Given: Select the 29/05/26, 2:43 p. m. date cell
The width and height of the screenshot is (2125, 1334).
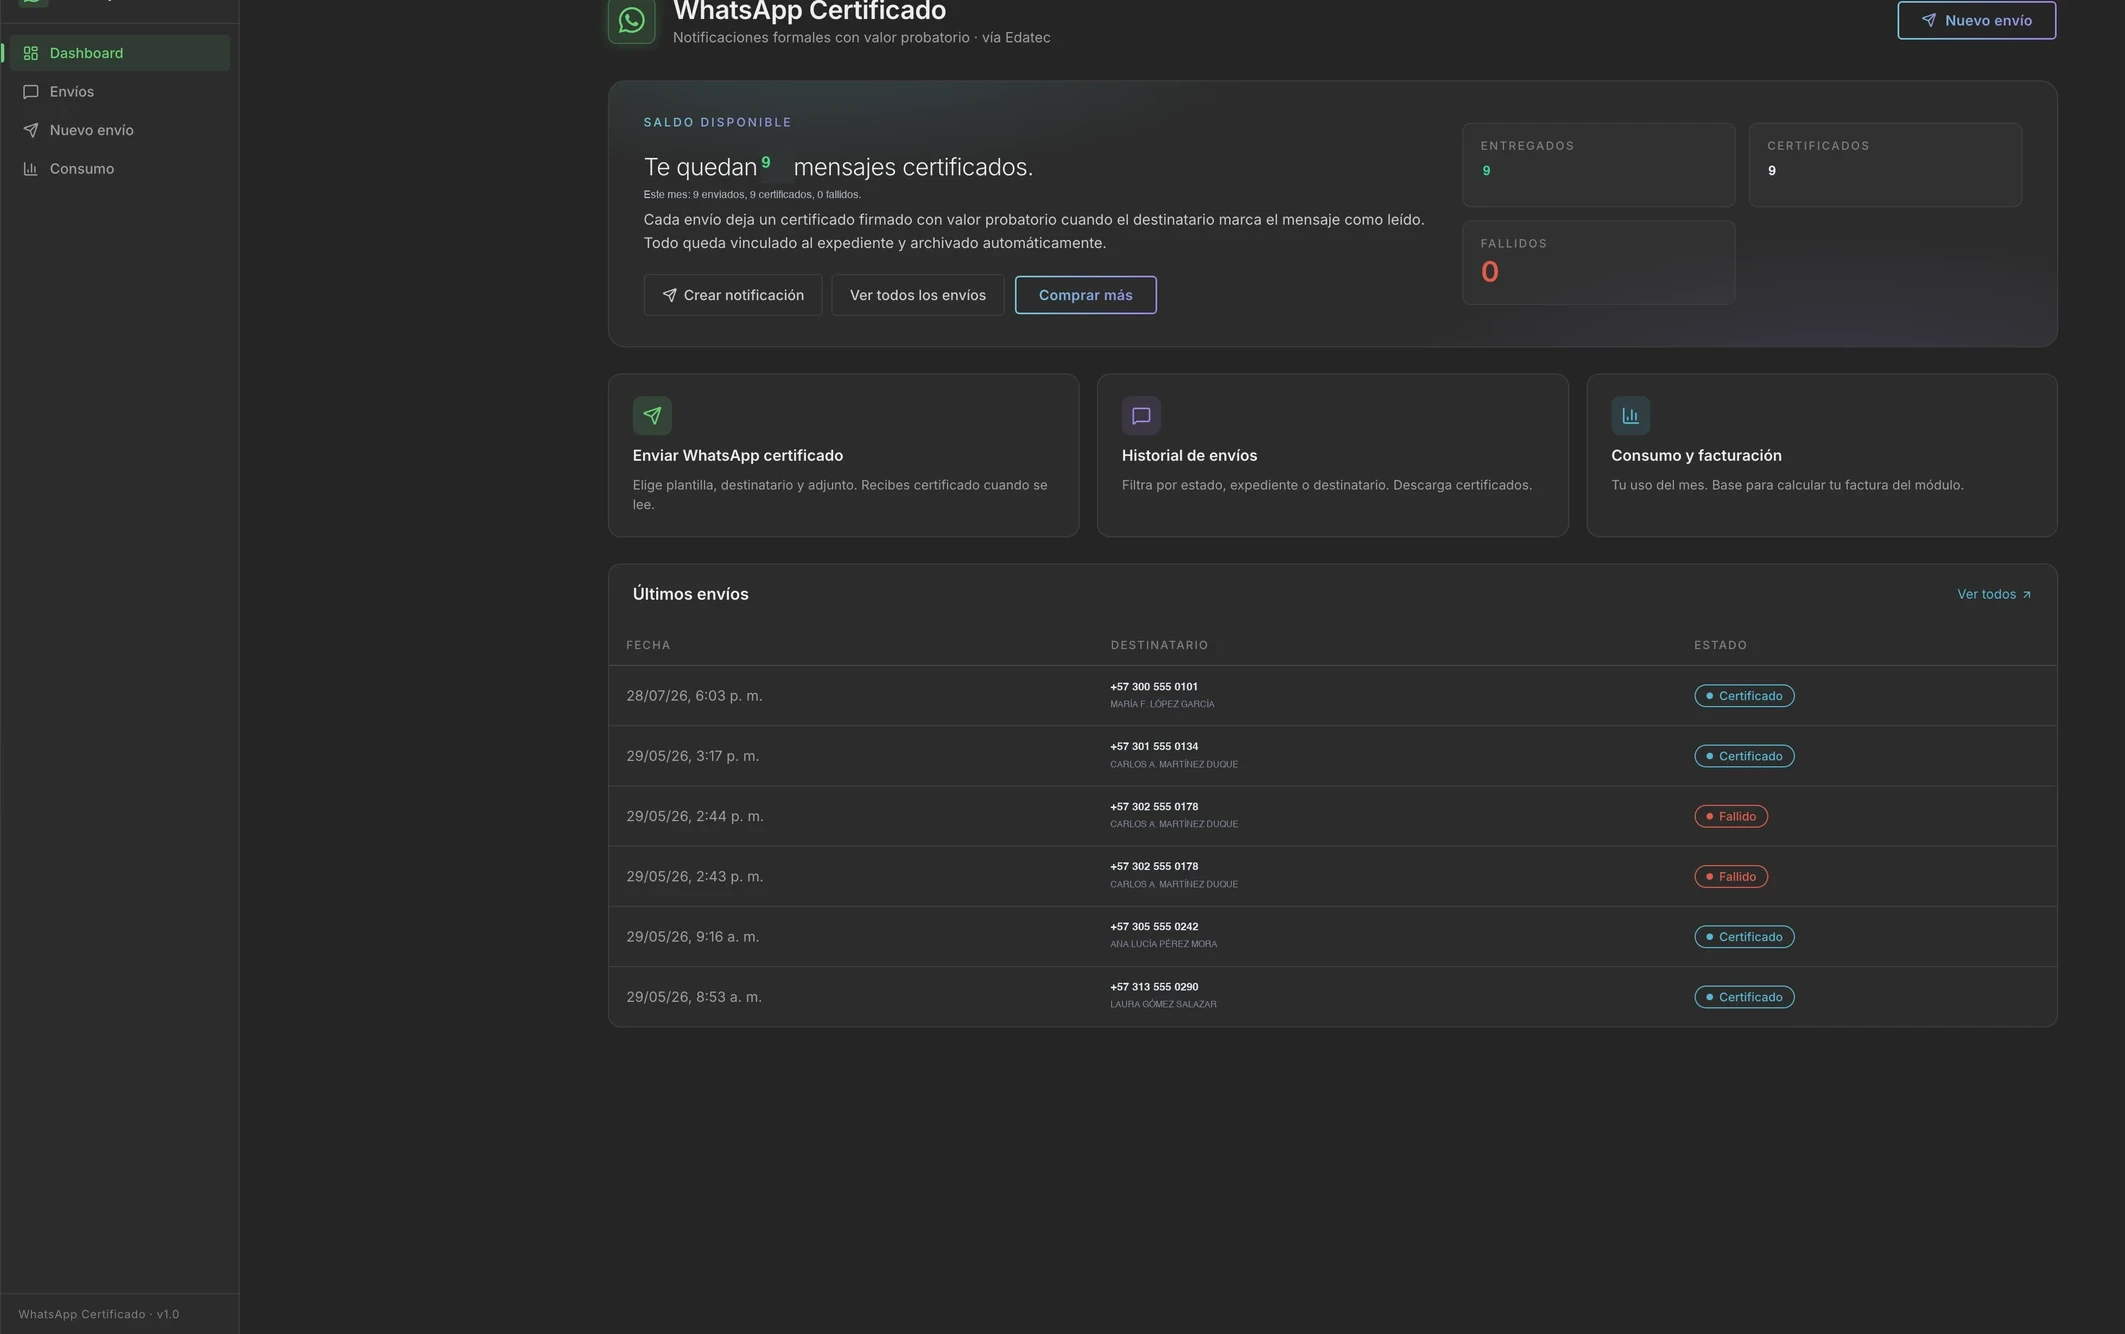Looking at the screenshot, I should (x=695, y=876).
